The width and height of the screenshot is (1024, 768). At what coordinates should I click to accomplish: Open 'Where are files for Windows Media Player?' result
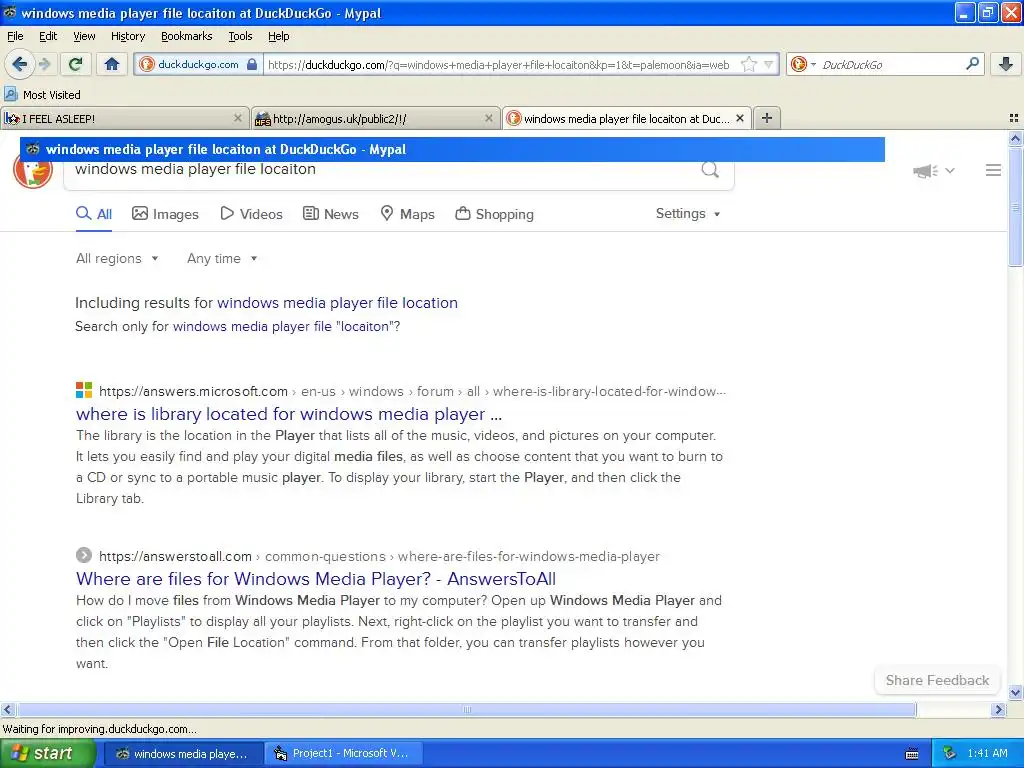pyautogui.click(x=316, y=579)
